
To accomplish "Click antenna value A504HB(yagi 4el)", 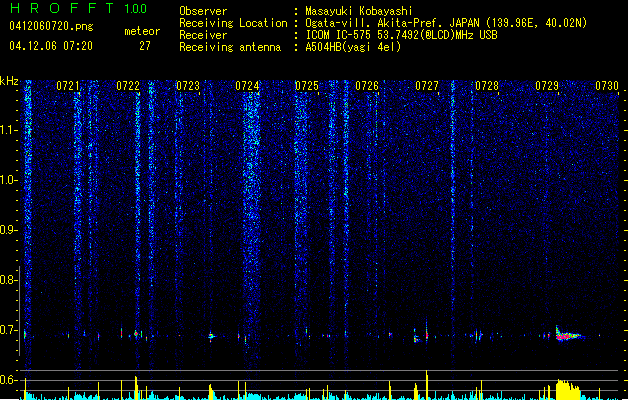I will (x=353, y=47).
